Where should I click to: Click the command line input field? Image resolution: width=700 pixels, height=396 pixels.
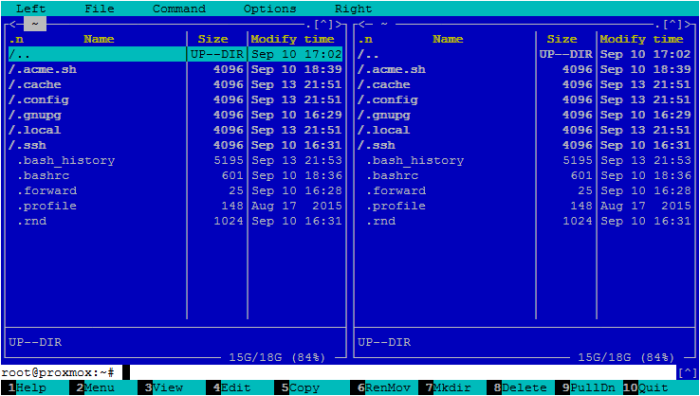tap(400, 372)
